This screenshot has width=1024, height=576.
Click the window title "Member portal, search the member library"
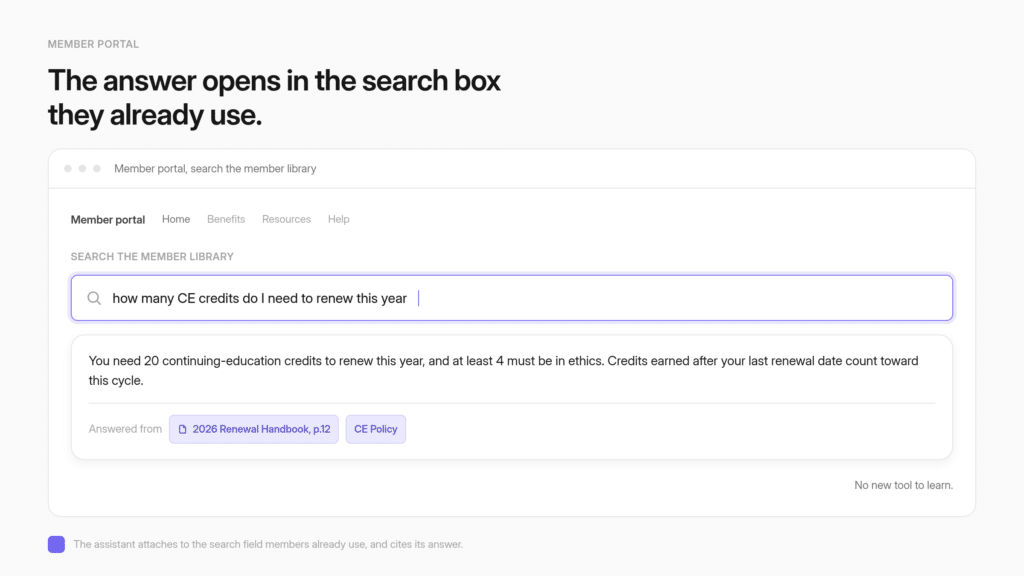pyautogui.click(x=215, y=168)
